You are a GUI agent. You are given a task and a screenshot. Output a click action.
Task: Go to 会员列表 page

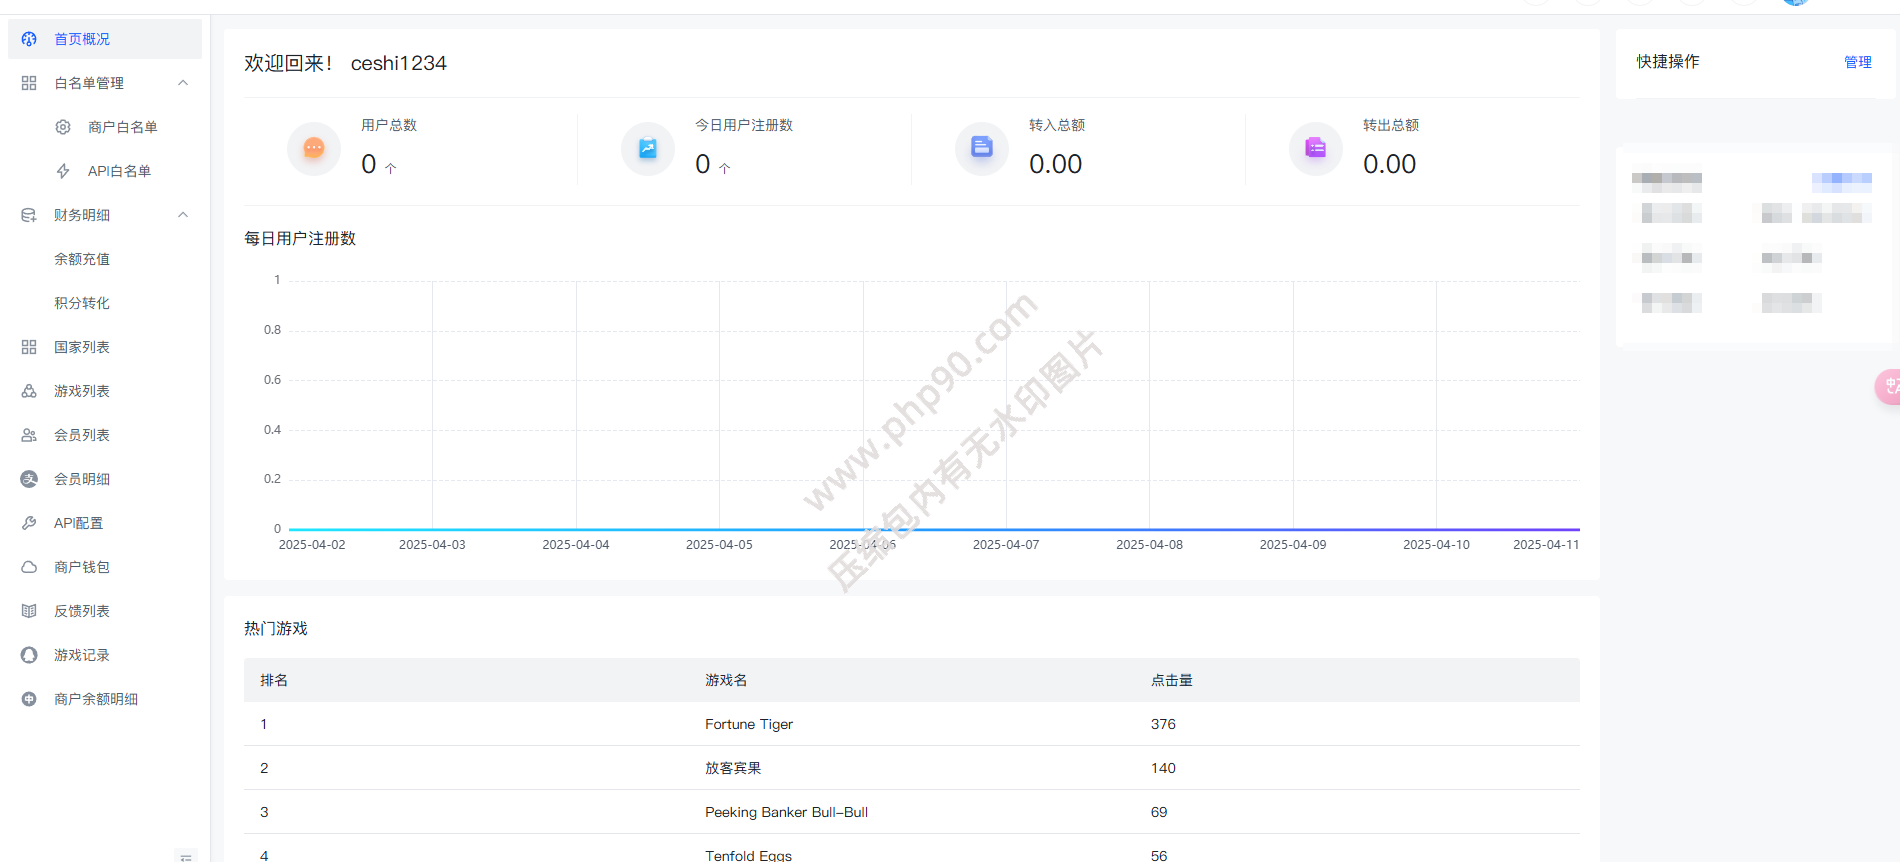click(82, 435)
